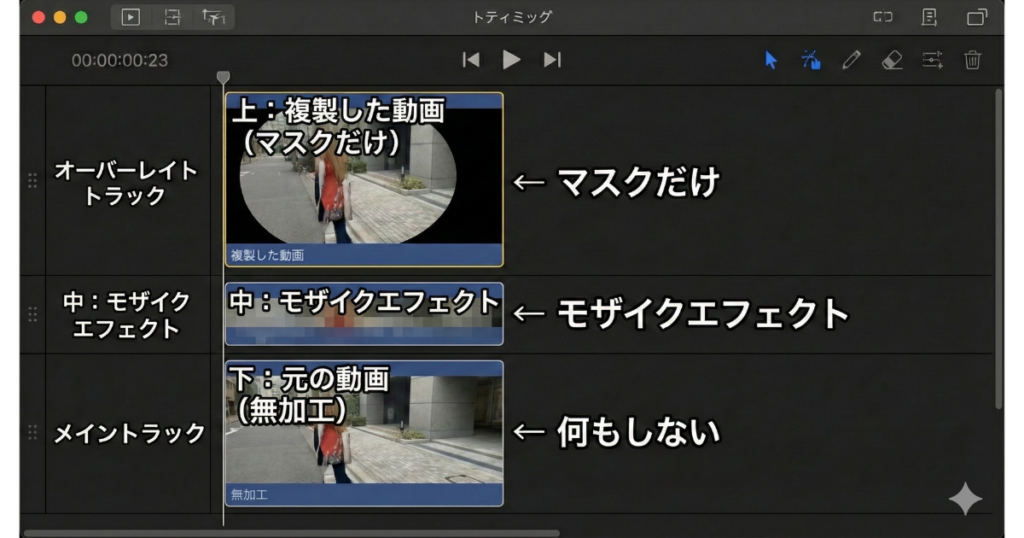Select the 複製した動画 overlay clip
The height and width of the screenshot is (538, 1024).
click(364, 180)
